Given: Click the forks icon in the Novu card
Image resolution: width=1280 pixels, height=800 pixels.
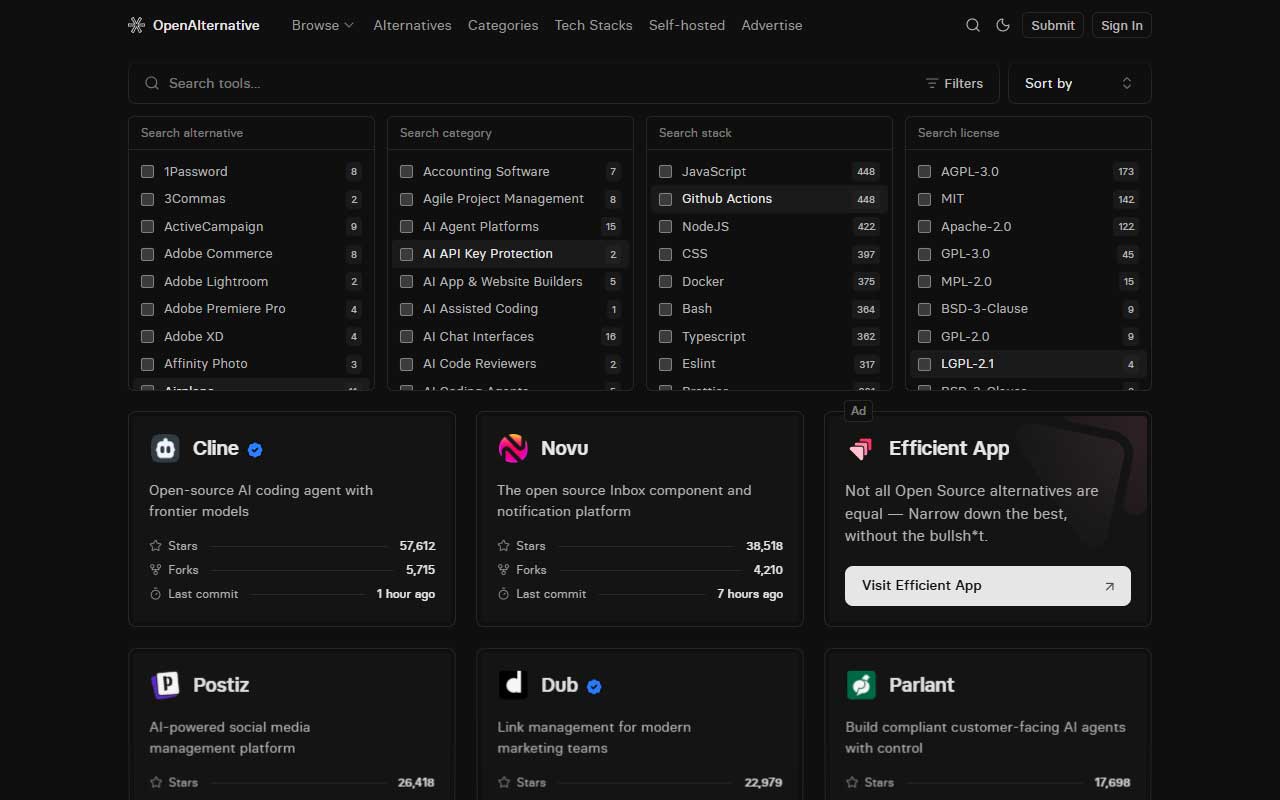Looking at the screenshot, I should [503, 570].
